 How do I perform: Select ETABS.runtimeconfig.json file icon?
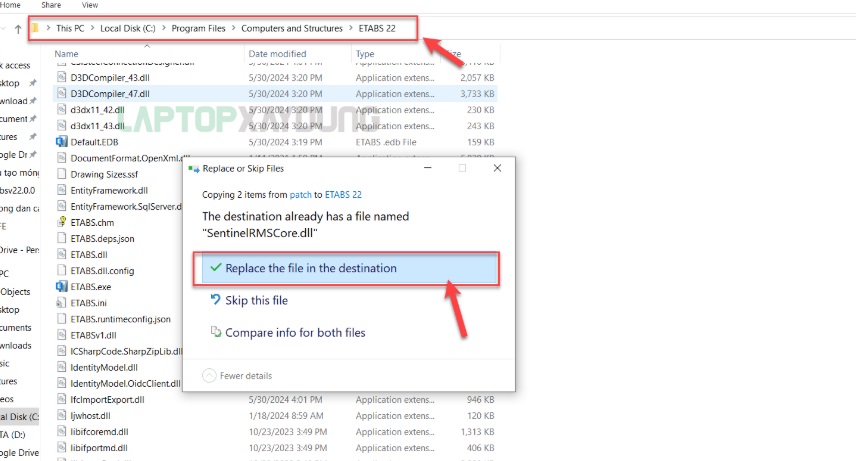tap(62, 319)
